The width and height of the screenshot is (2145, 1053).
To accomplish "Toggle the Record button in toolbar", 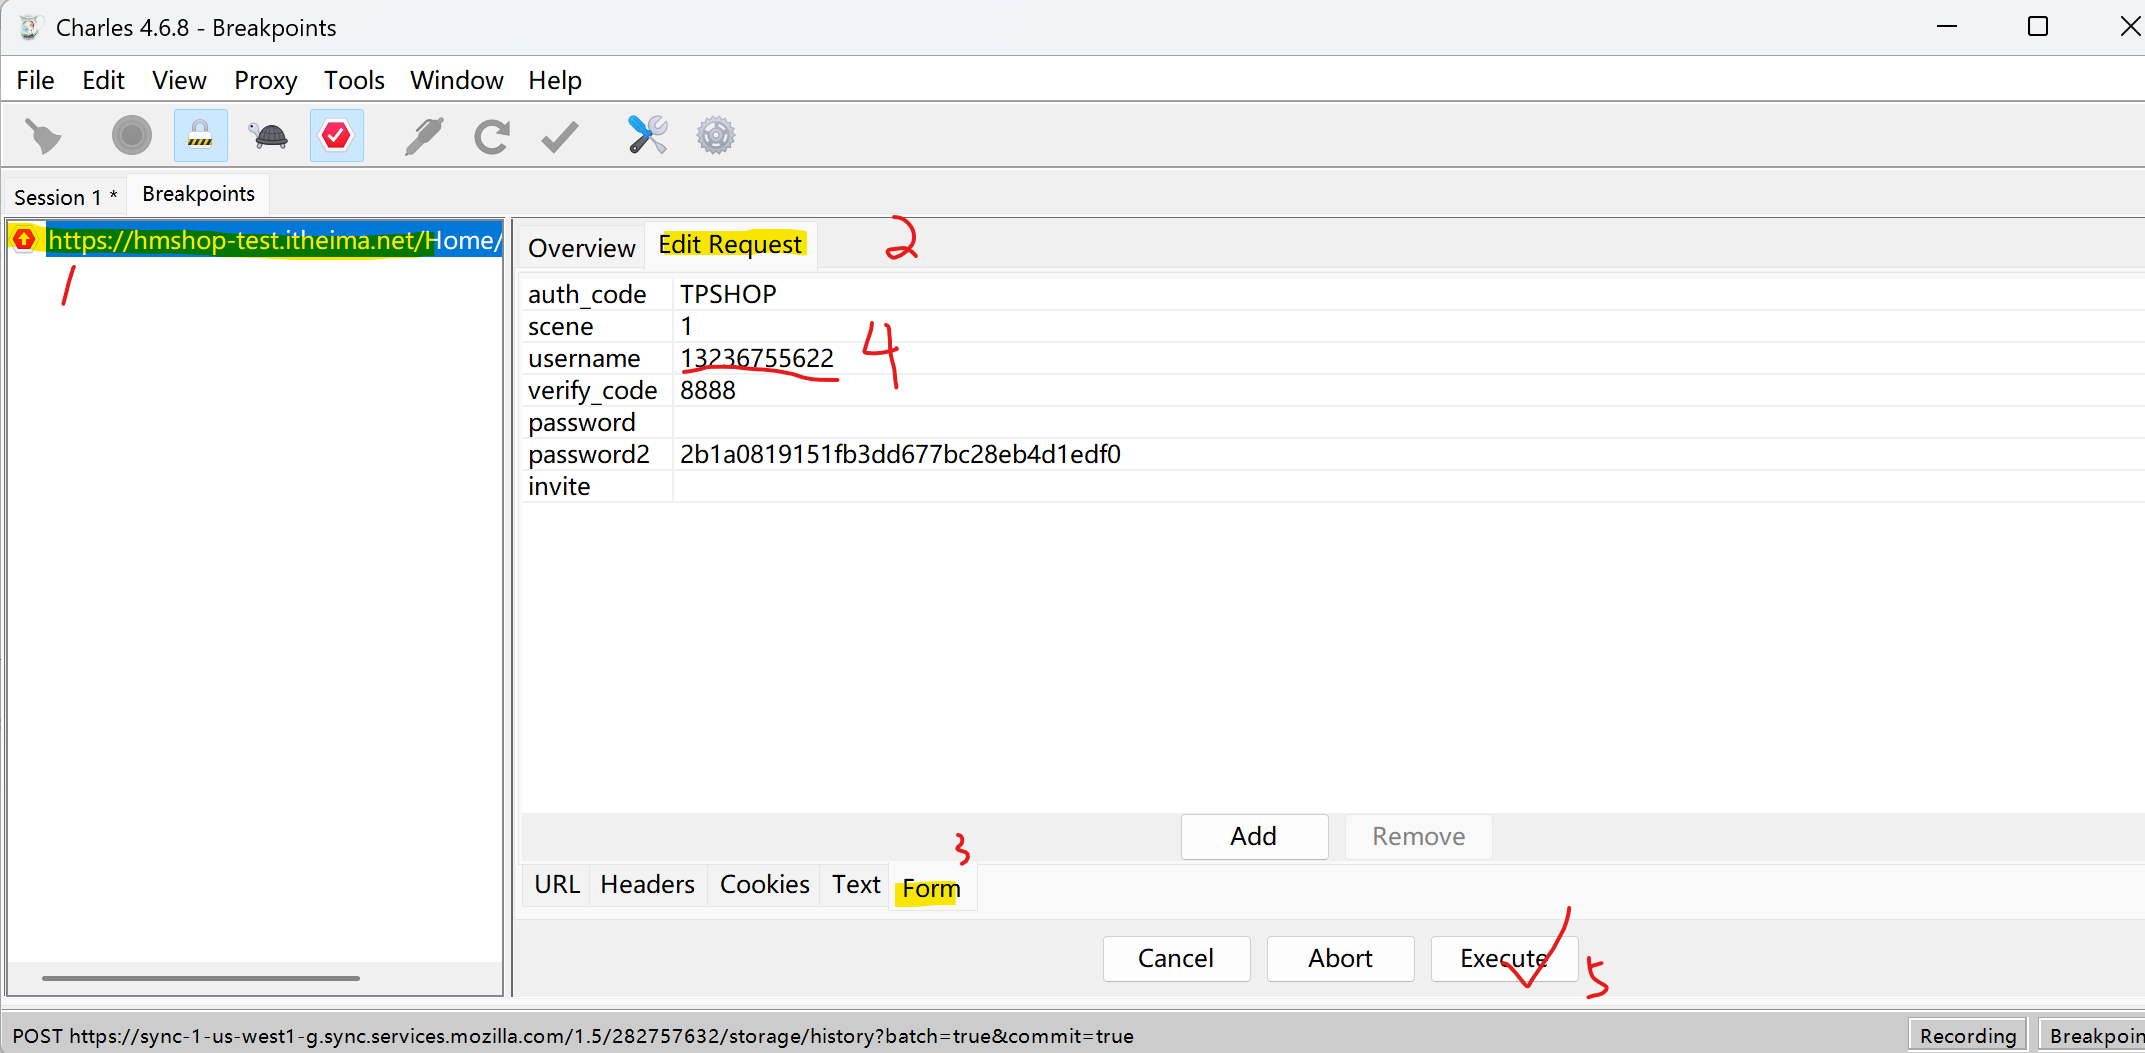I will (131, 135).
